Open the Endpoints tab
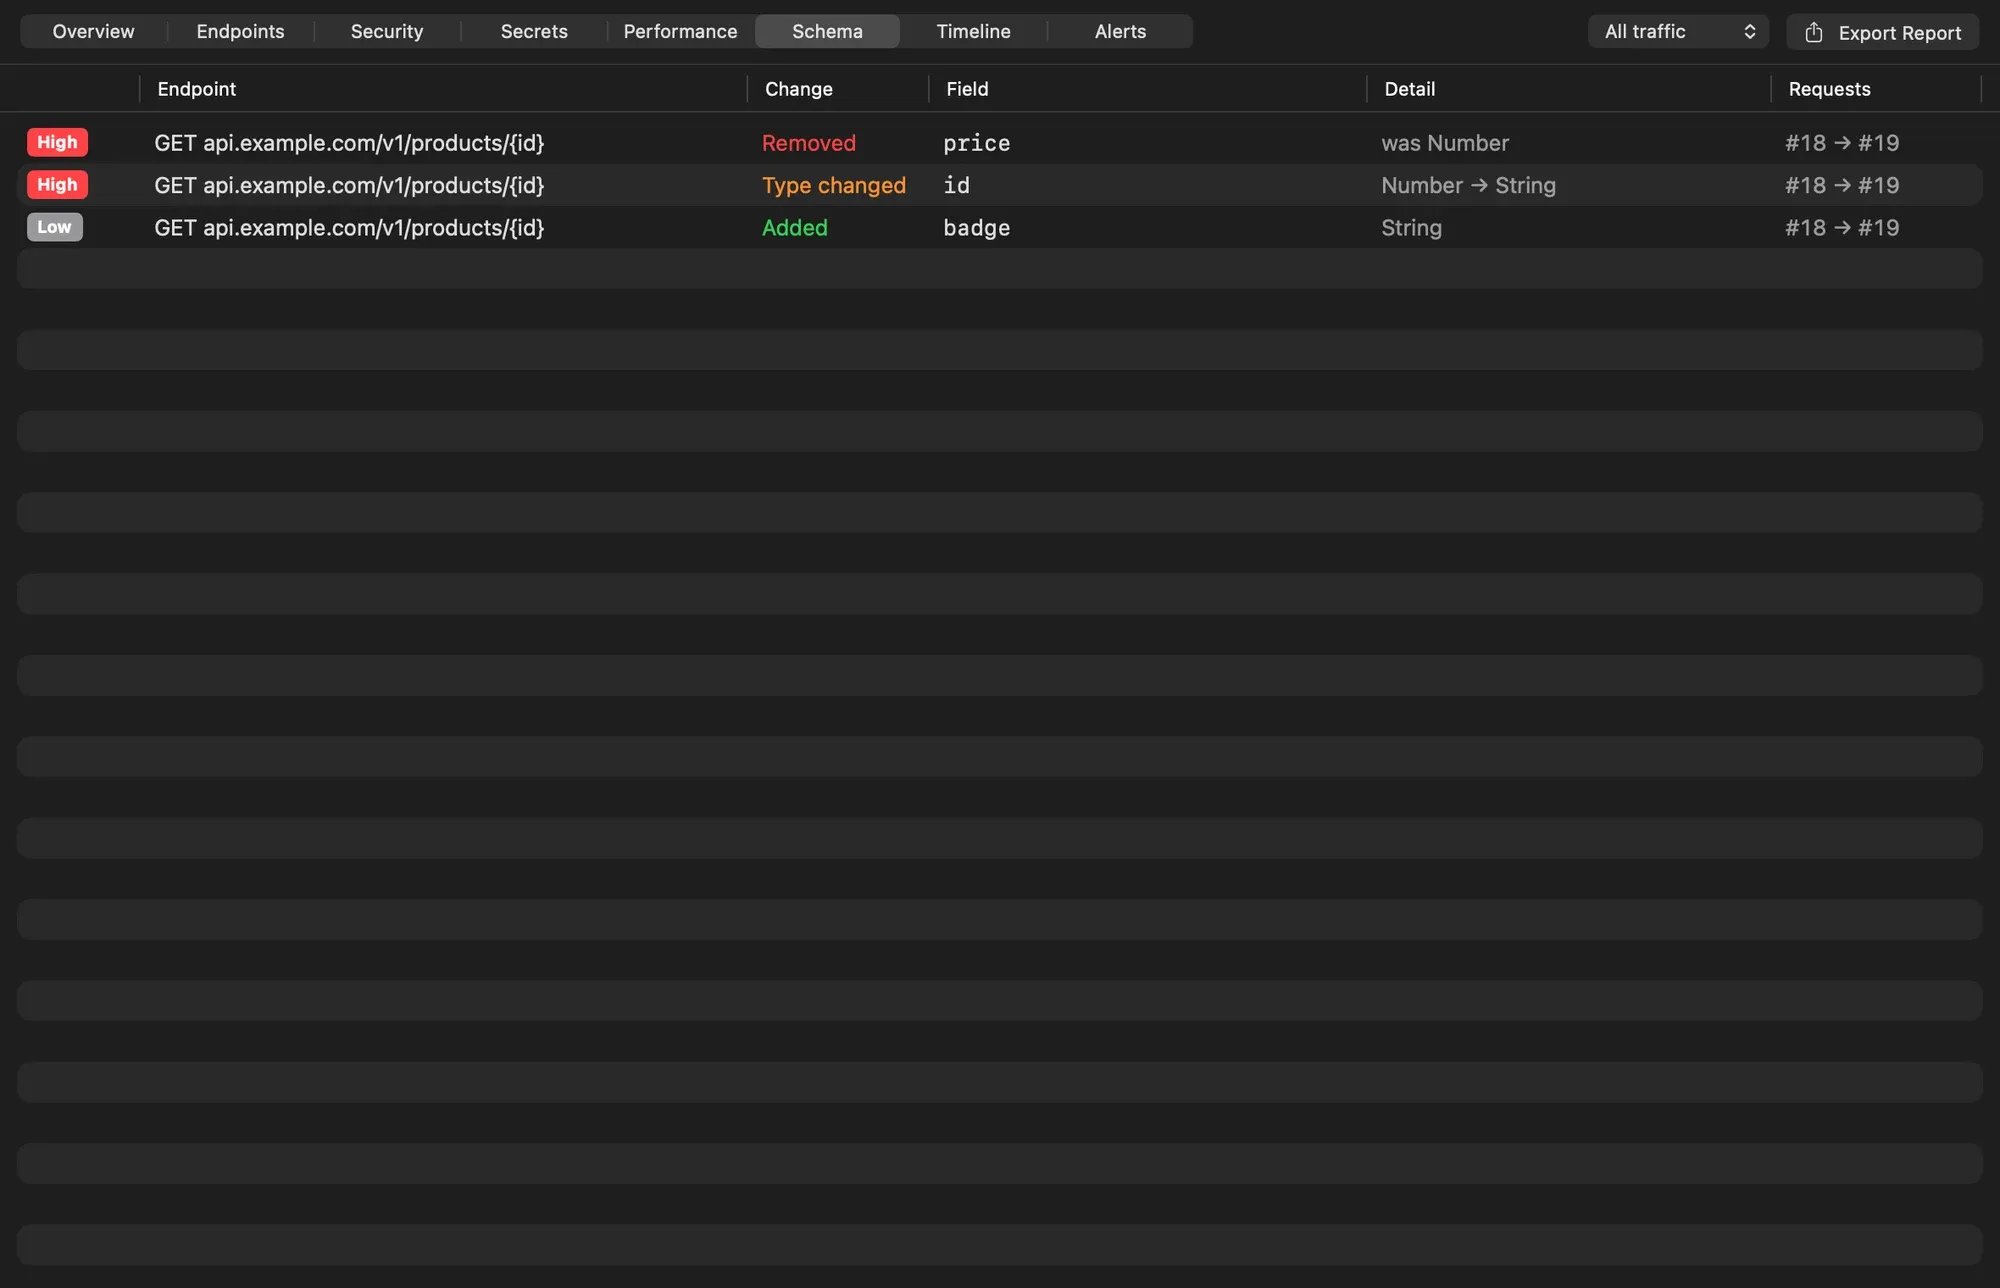2000x1288 pixels. 240,31
